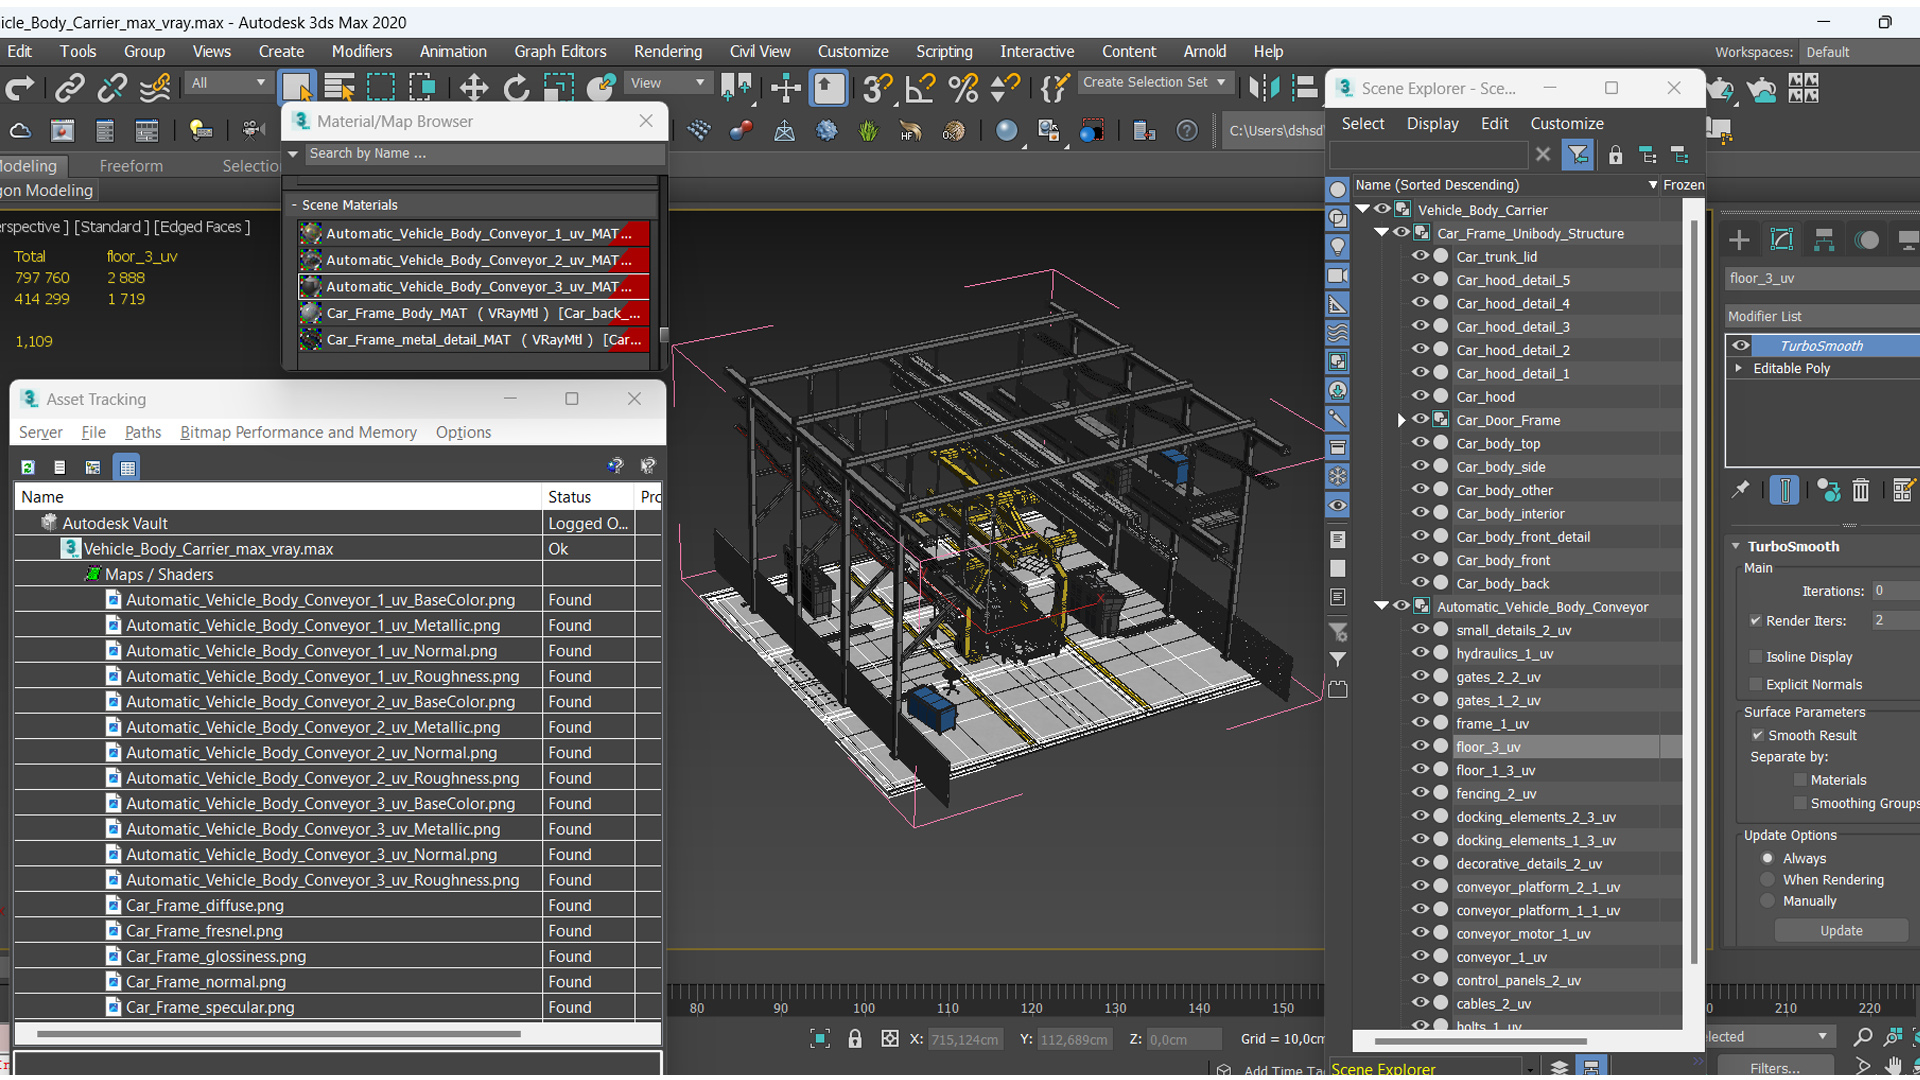Enable the Isoline Display checkbox
Viewport: 1920px width, 1080px height.
pyautogui.click(x=1756, y=657)
